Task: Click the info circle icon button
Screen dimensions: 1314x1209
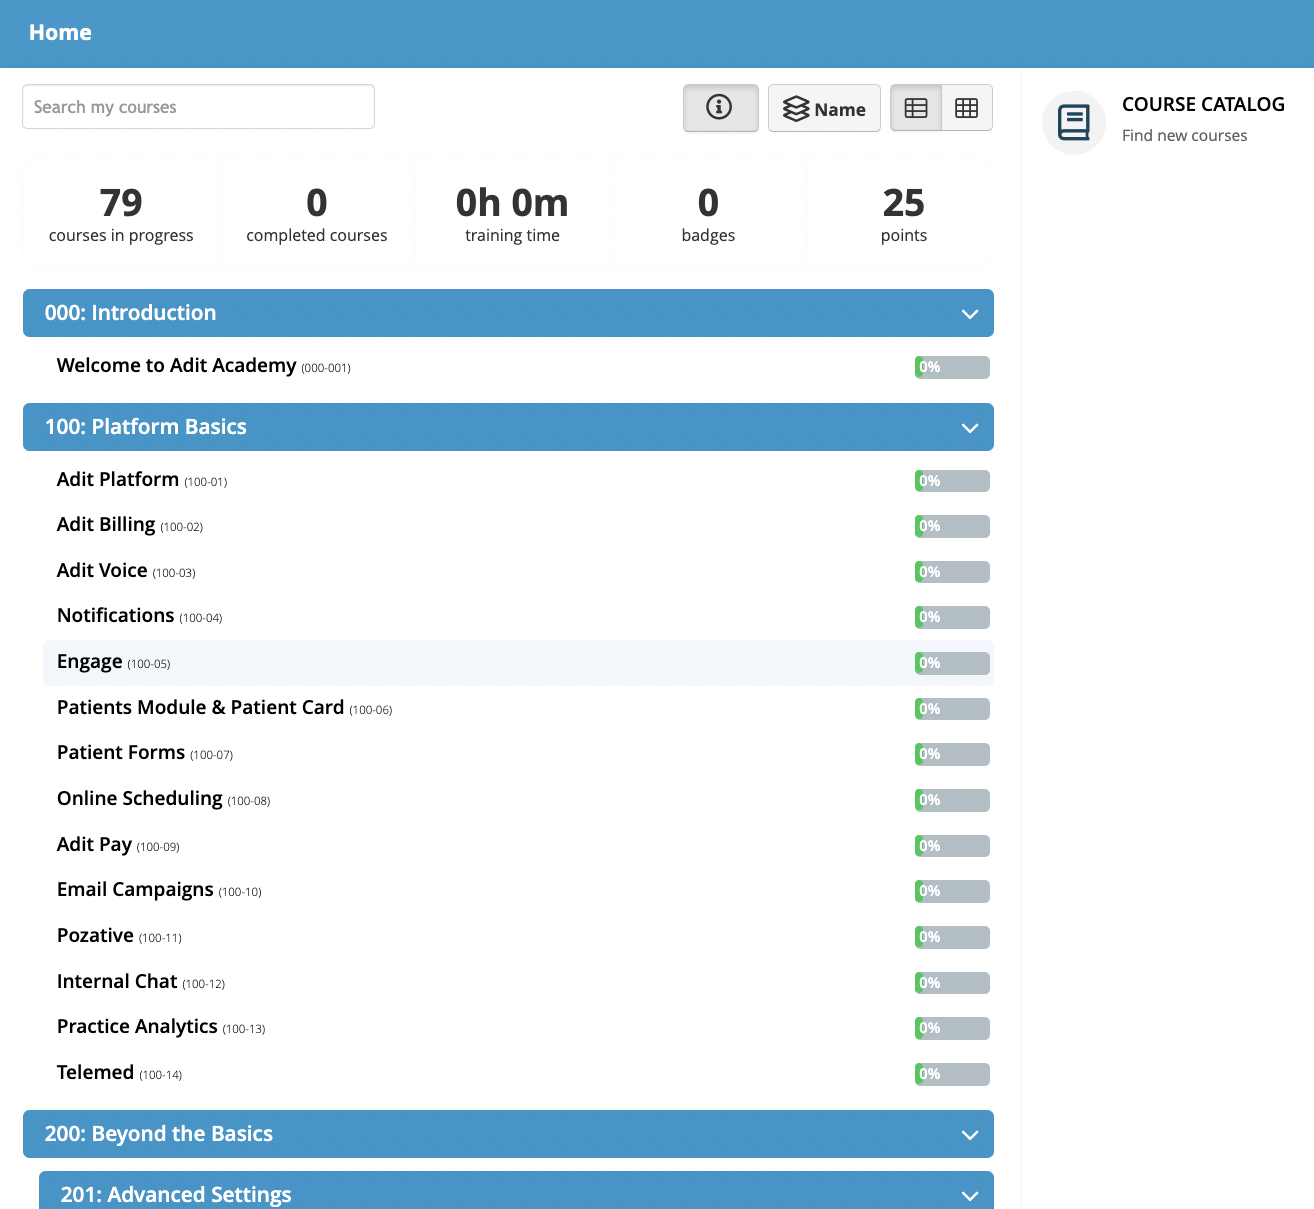Action: tap(720, 108)
